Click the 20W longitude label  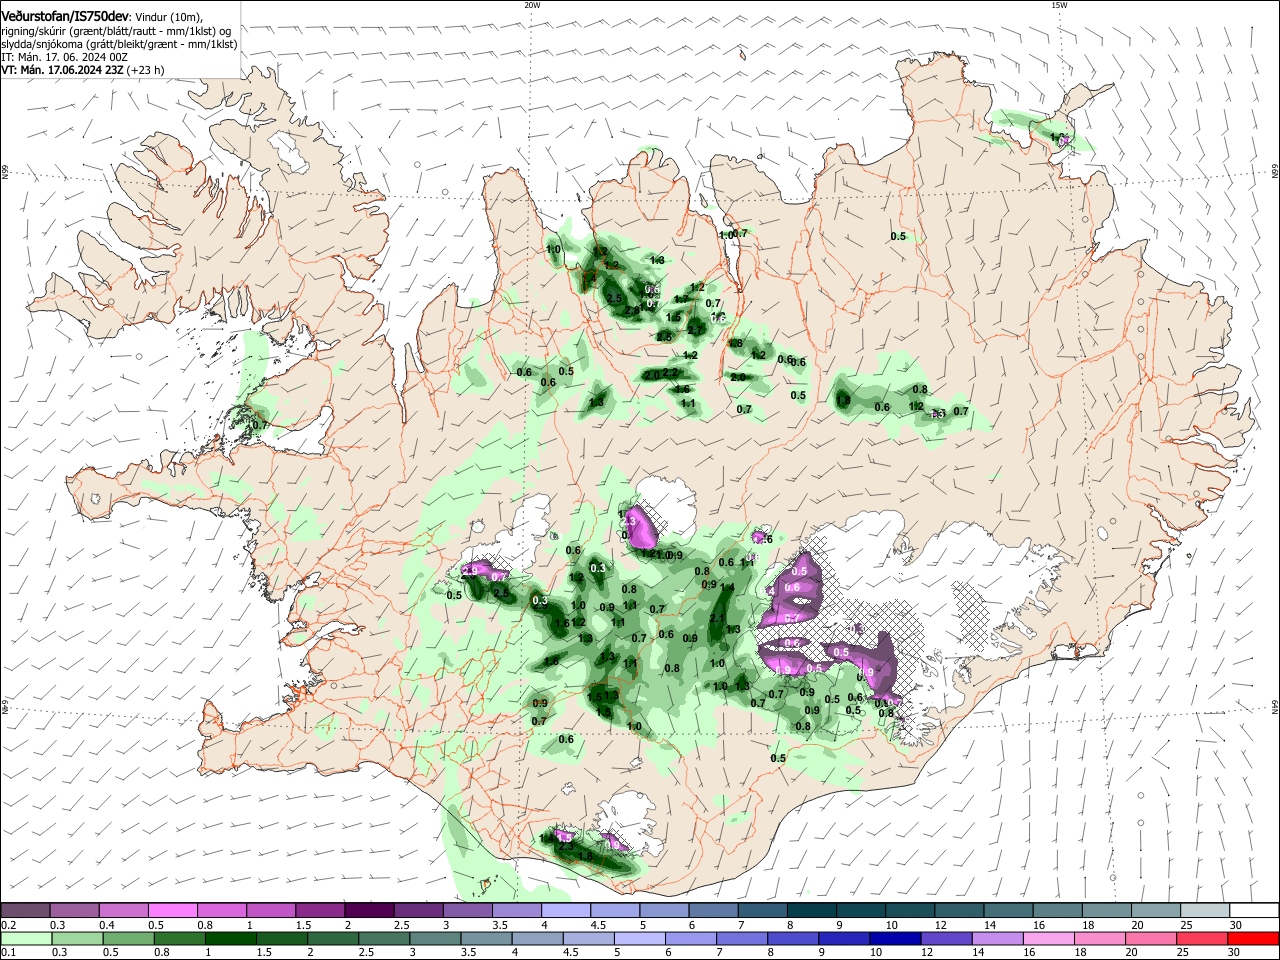click(x=532, y=5)
